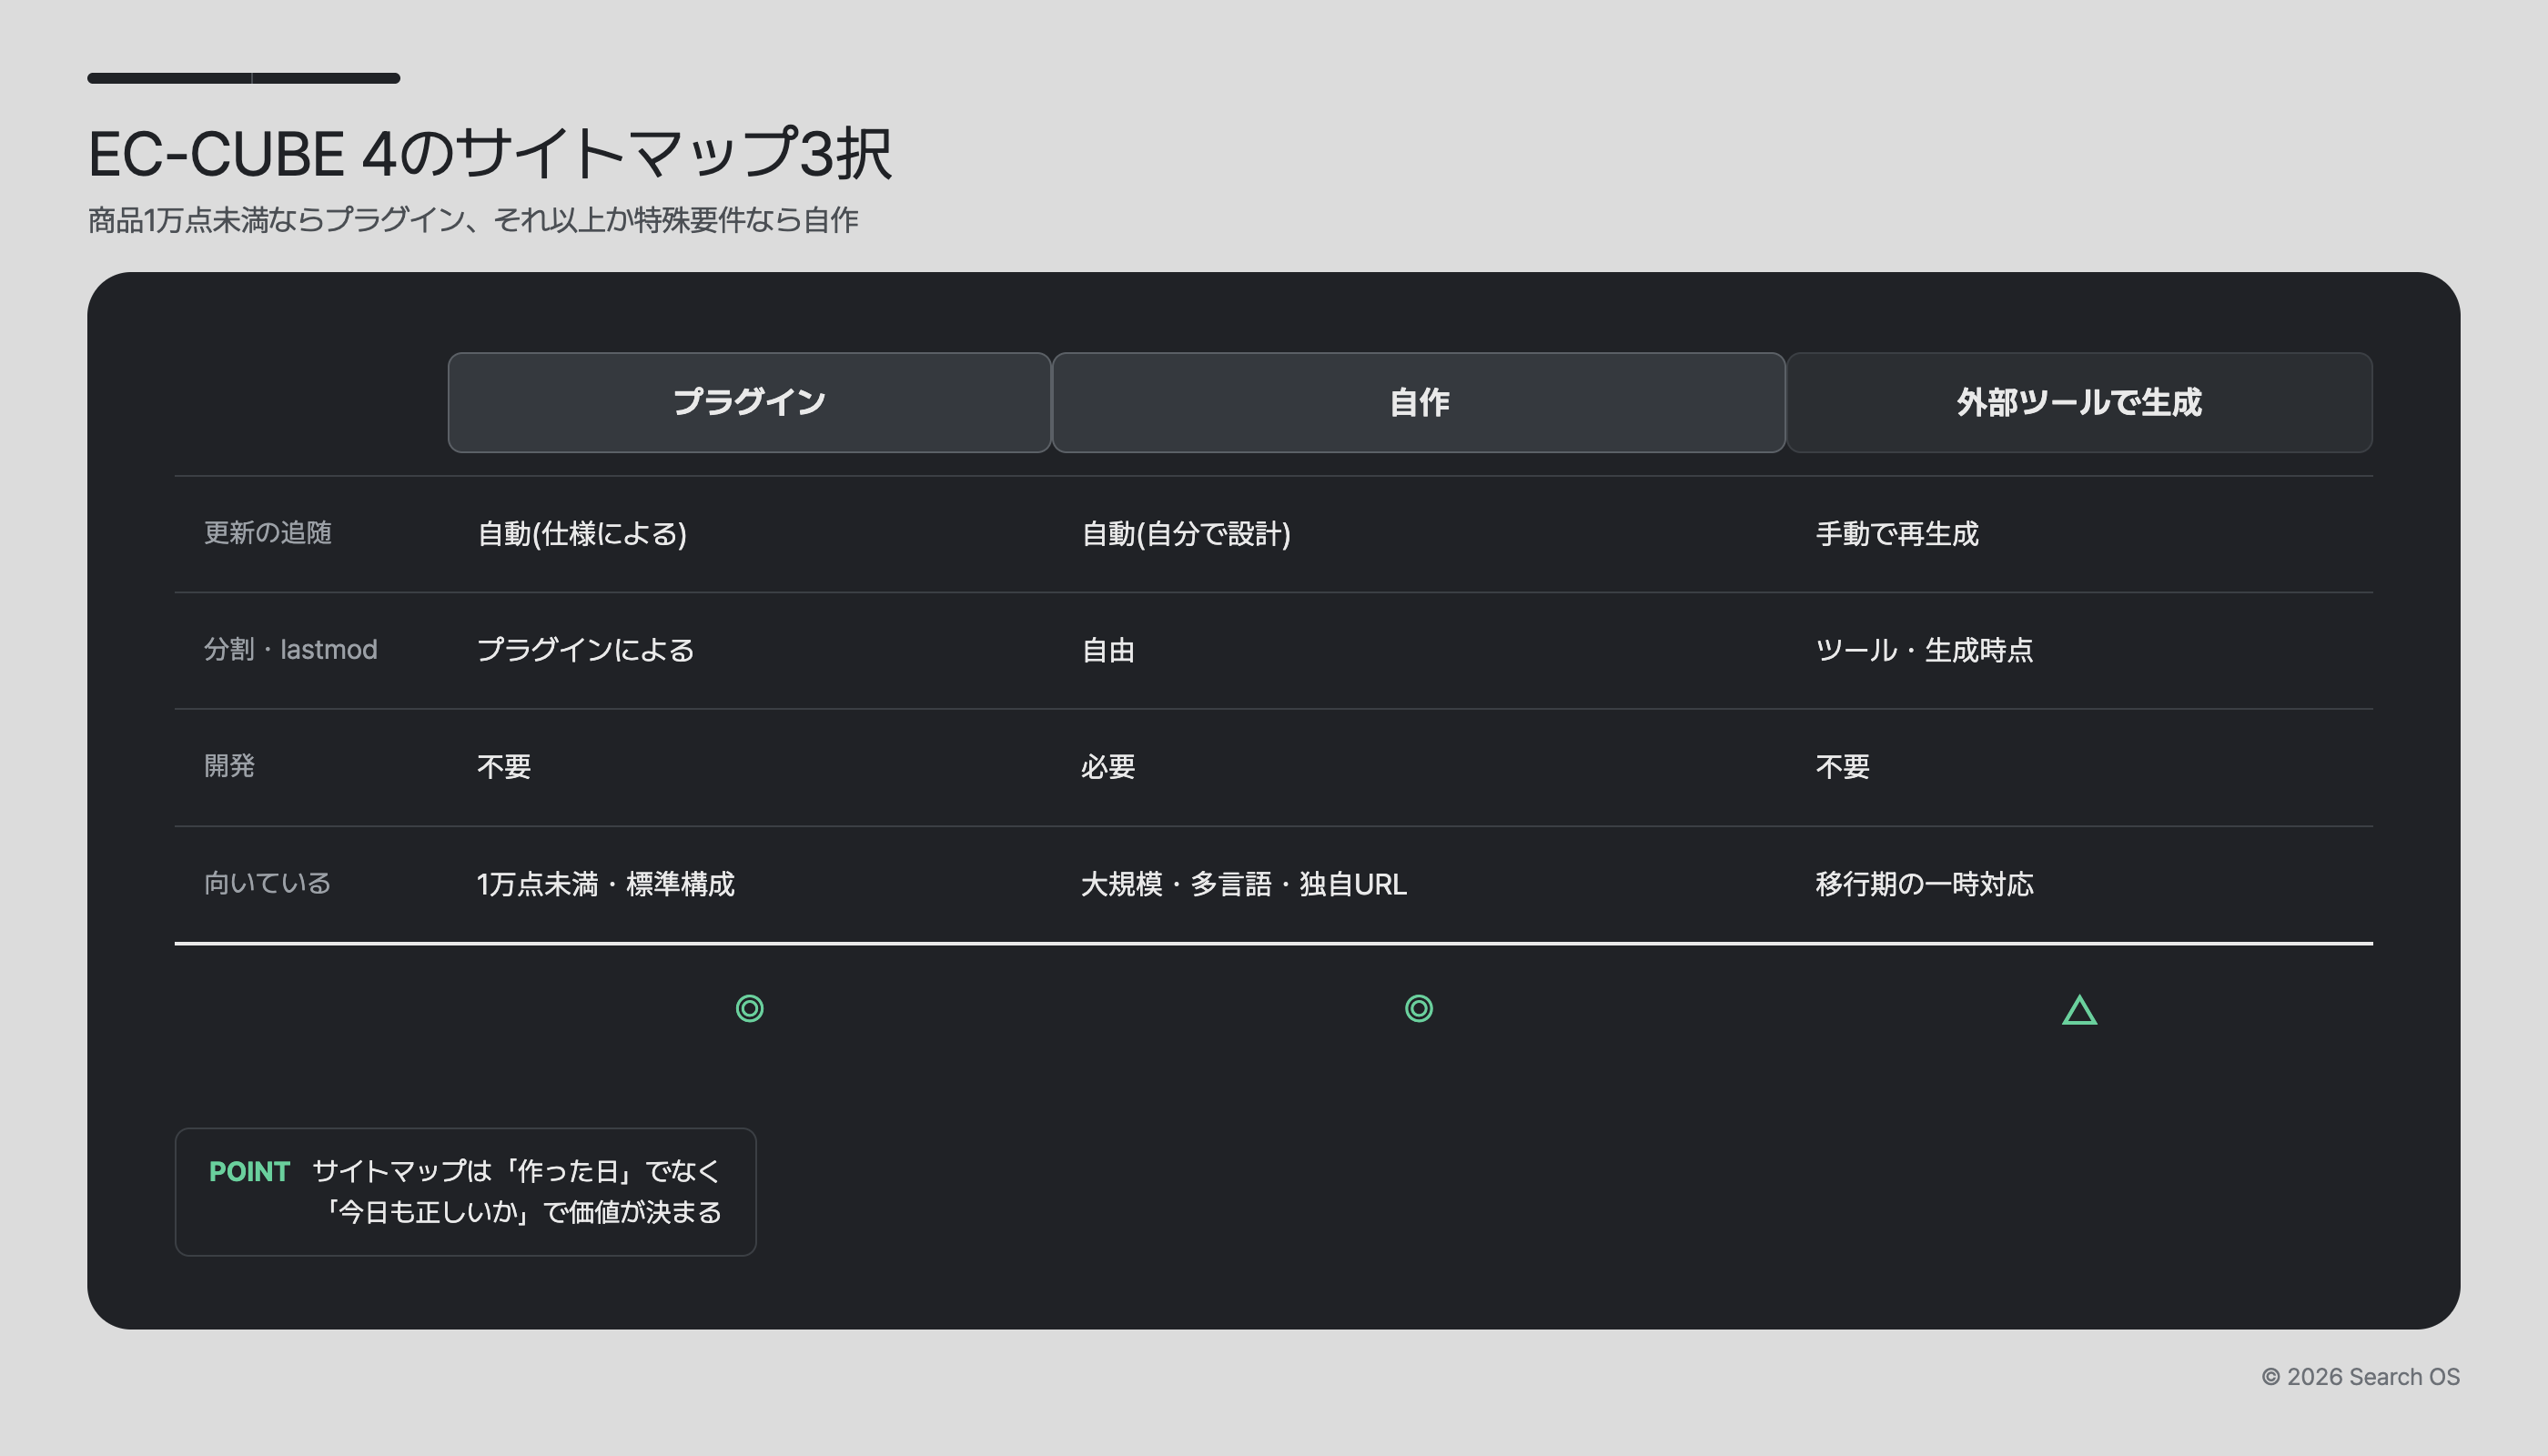The height and width of the screenshot is (1456, 2548).
Task: Select the 自作 column header
Action: [1418, 402]
